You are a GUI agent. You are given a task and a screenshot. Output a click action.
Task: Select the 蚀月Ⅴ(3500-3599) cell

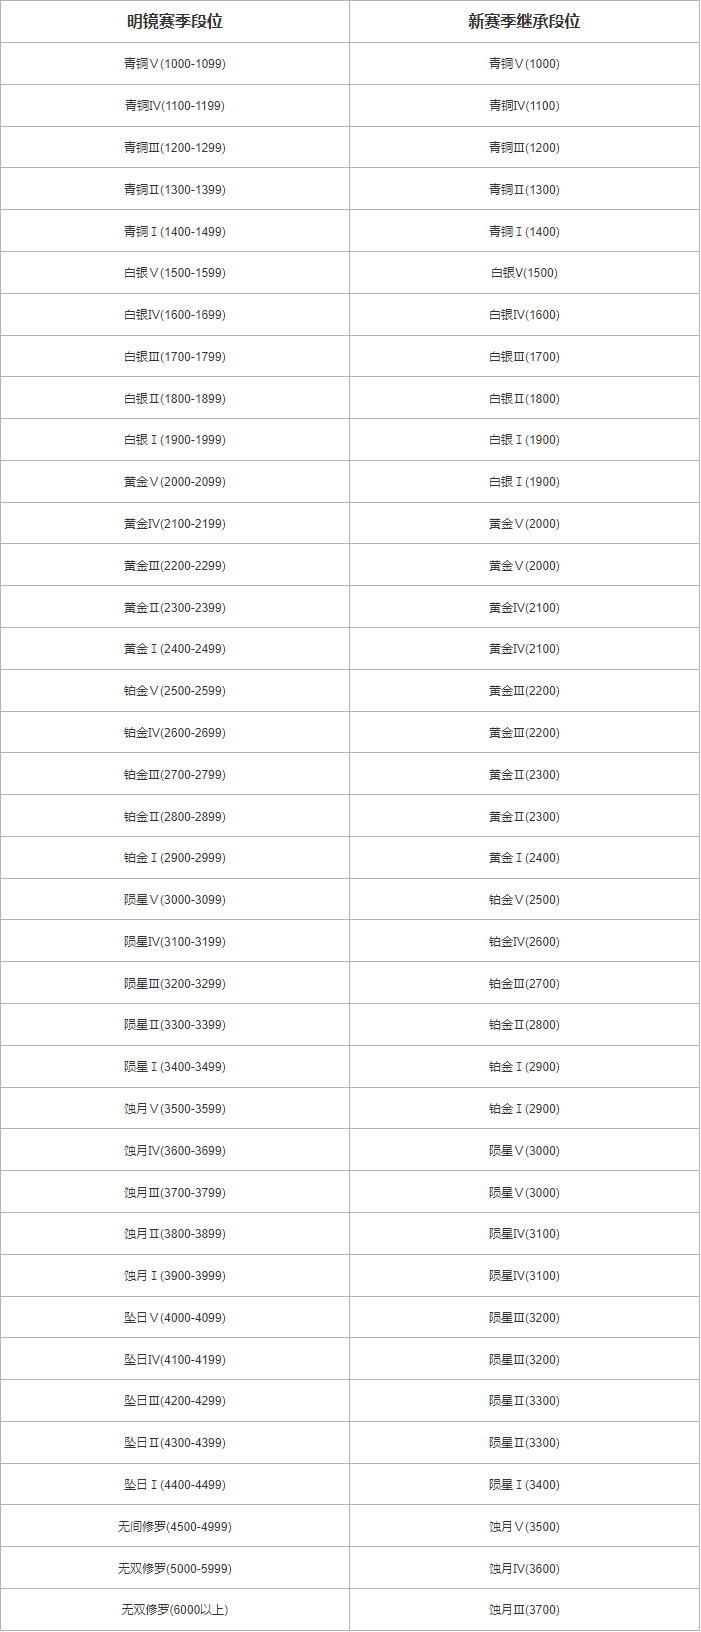175,1109
